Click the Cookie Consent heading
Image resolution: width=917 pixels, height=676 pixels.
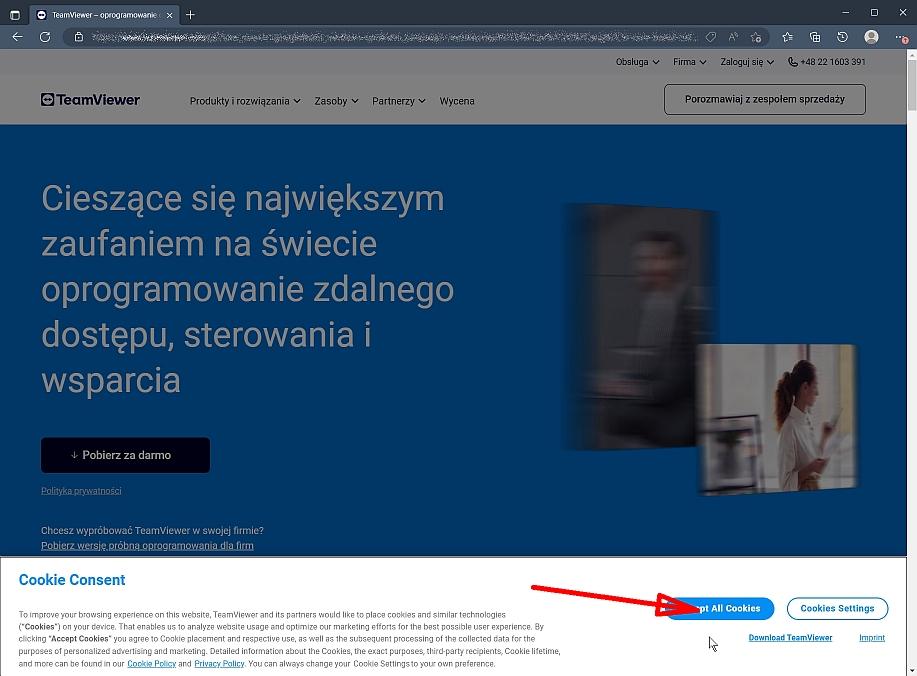click(x=72, y=580)
